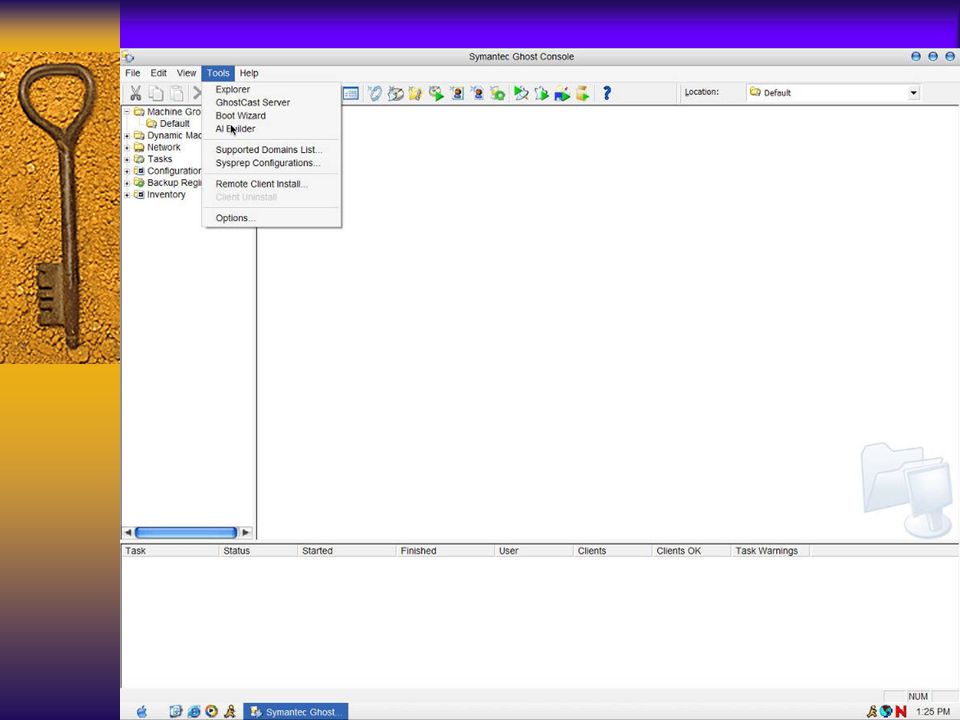Click the orange box with green arrow icon
Viewport: 960px width, 720px height.
pyautogui.click(x=582, y=93)
